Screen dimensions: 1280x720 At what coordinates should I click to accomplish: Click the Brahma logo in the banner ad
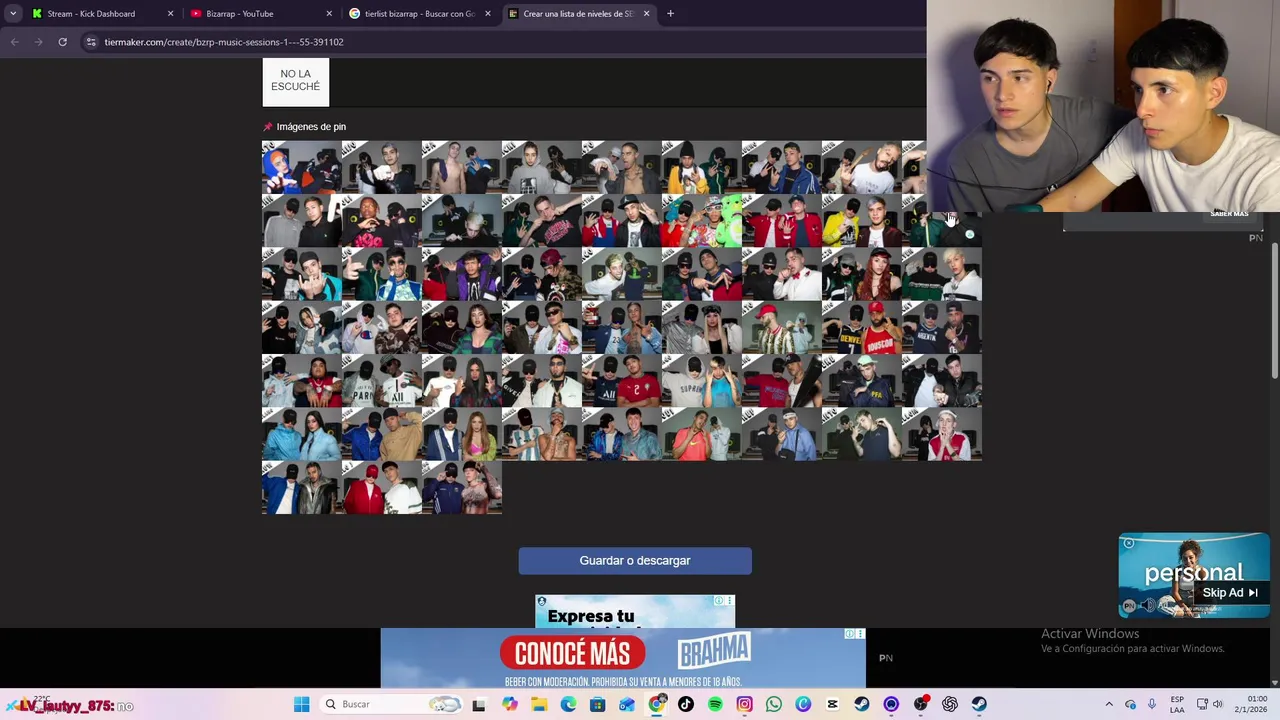pyautogui.click(x=714, y=650)
